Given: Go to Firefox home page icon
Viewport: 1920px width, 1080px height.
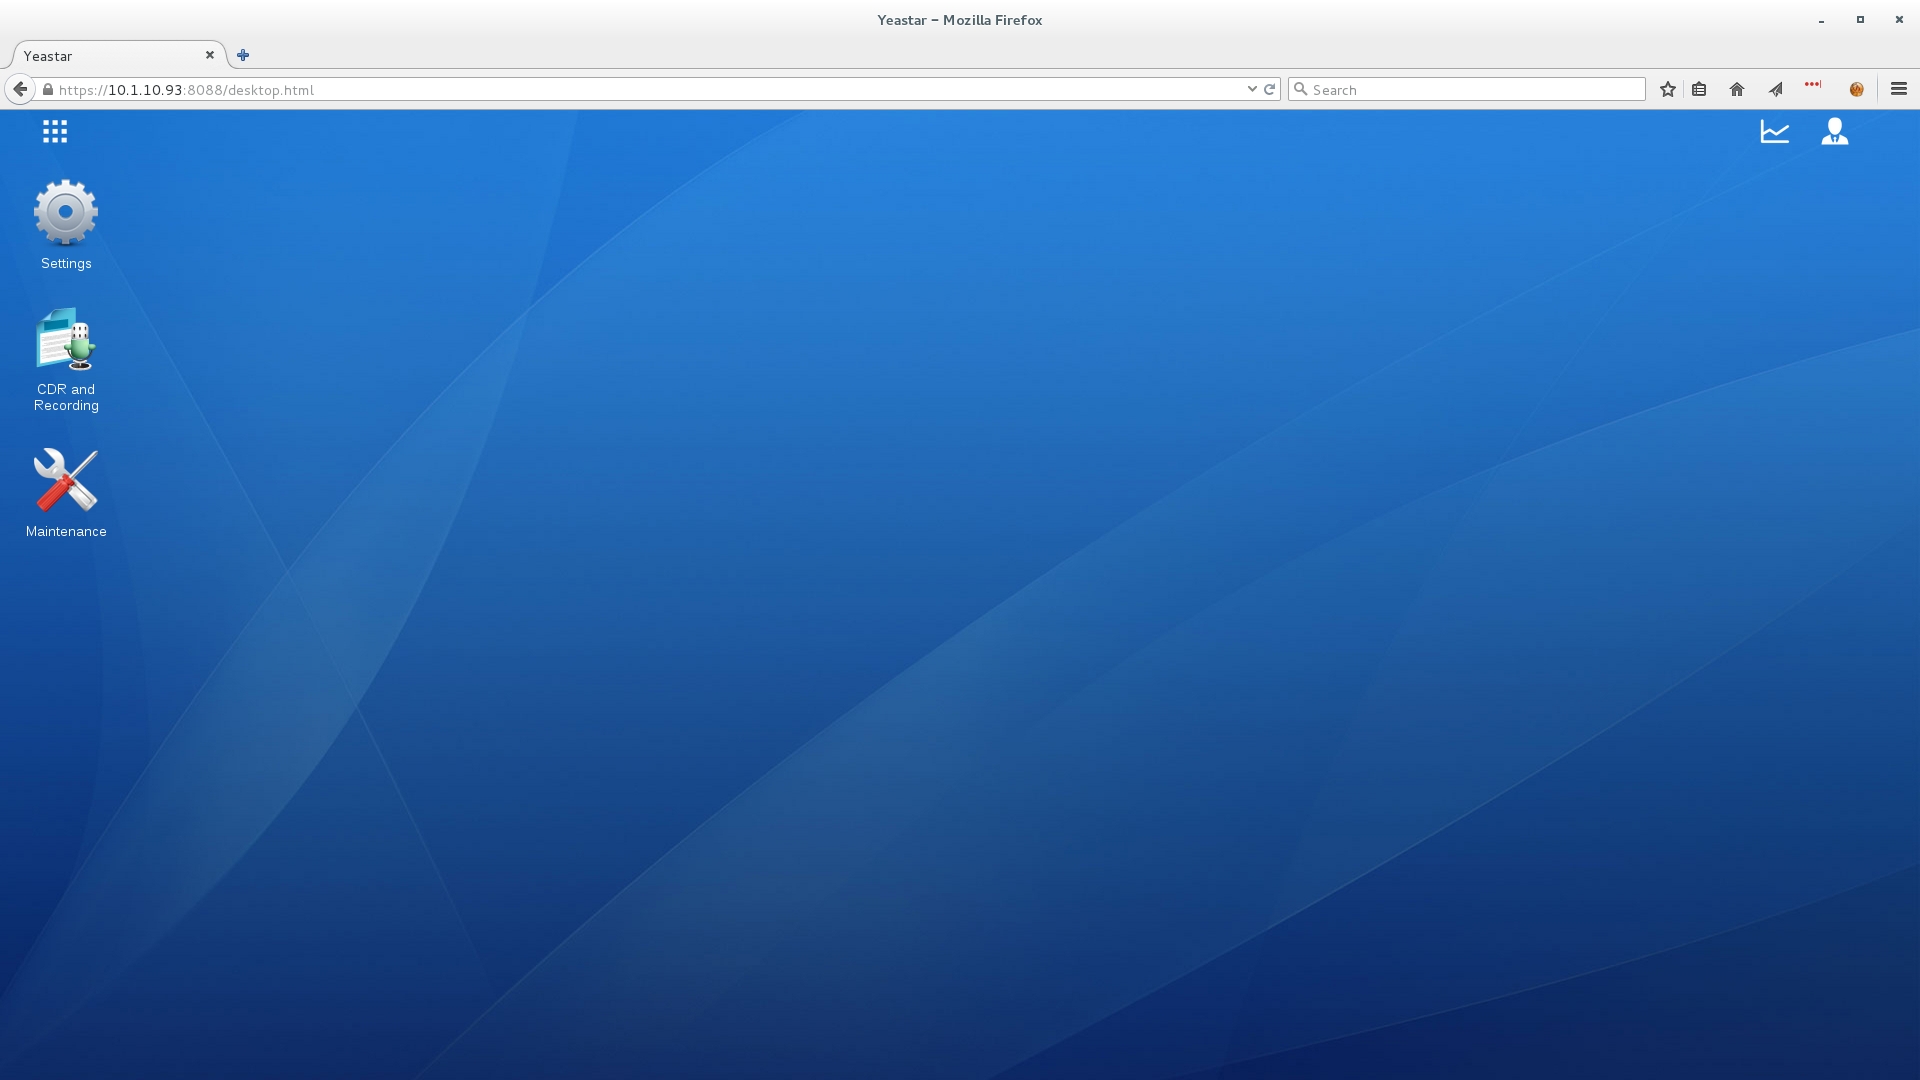Looking at the screenshot, I should (1737, 89).
